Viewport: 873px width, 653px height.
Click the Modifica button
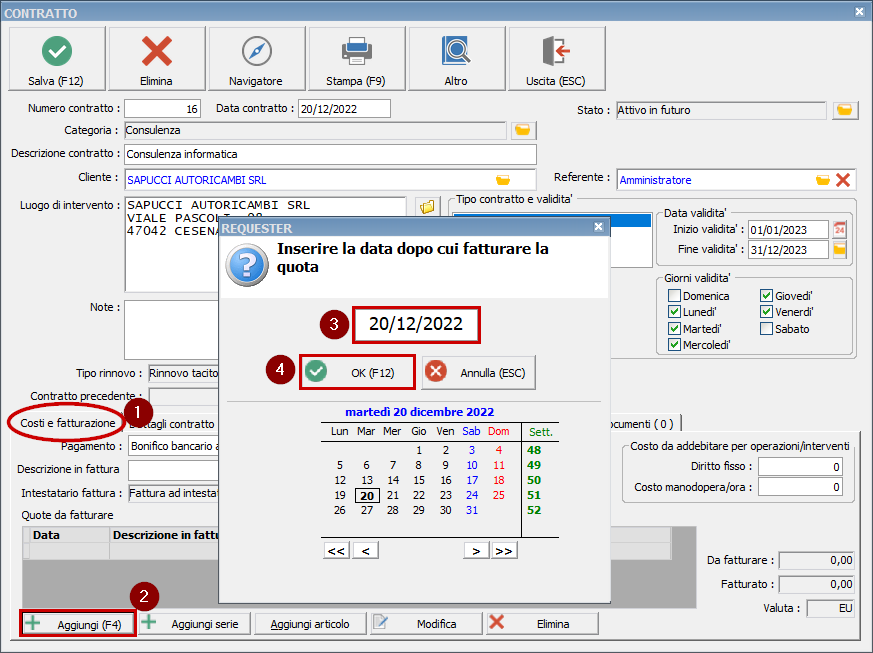click(426, 624)
